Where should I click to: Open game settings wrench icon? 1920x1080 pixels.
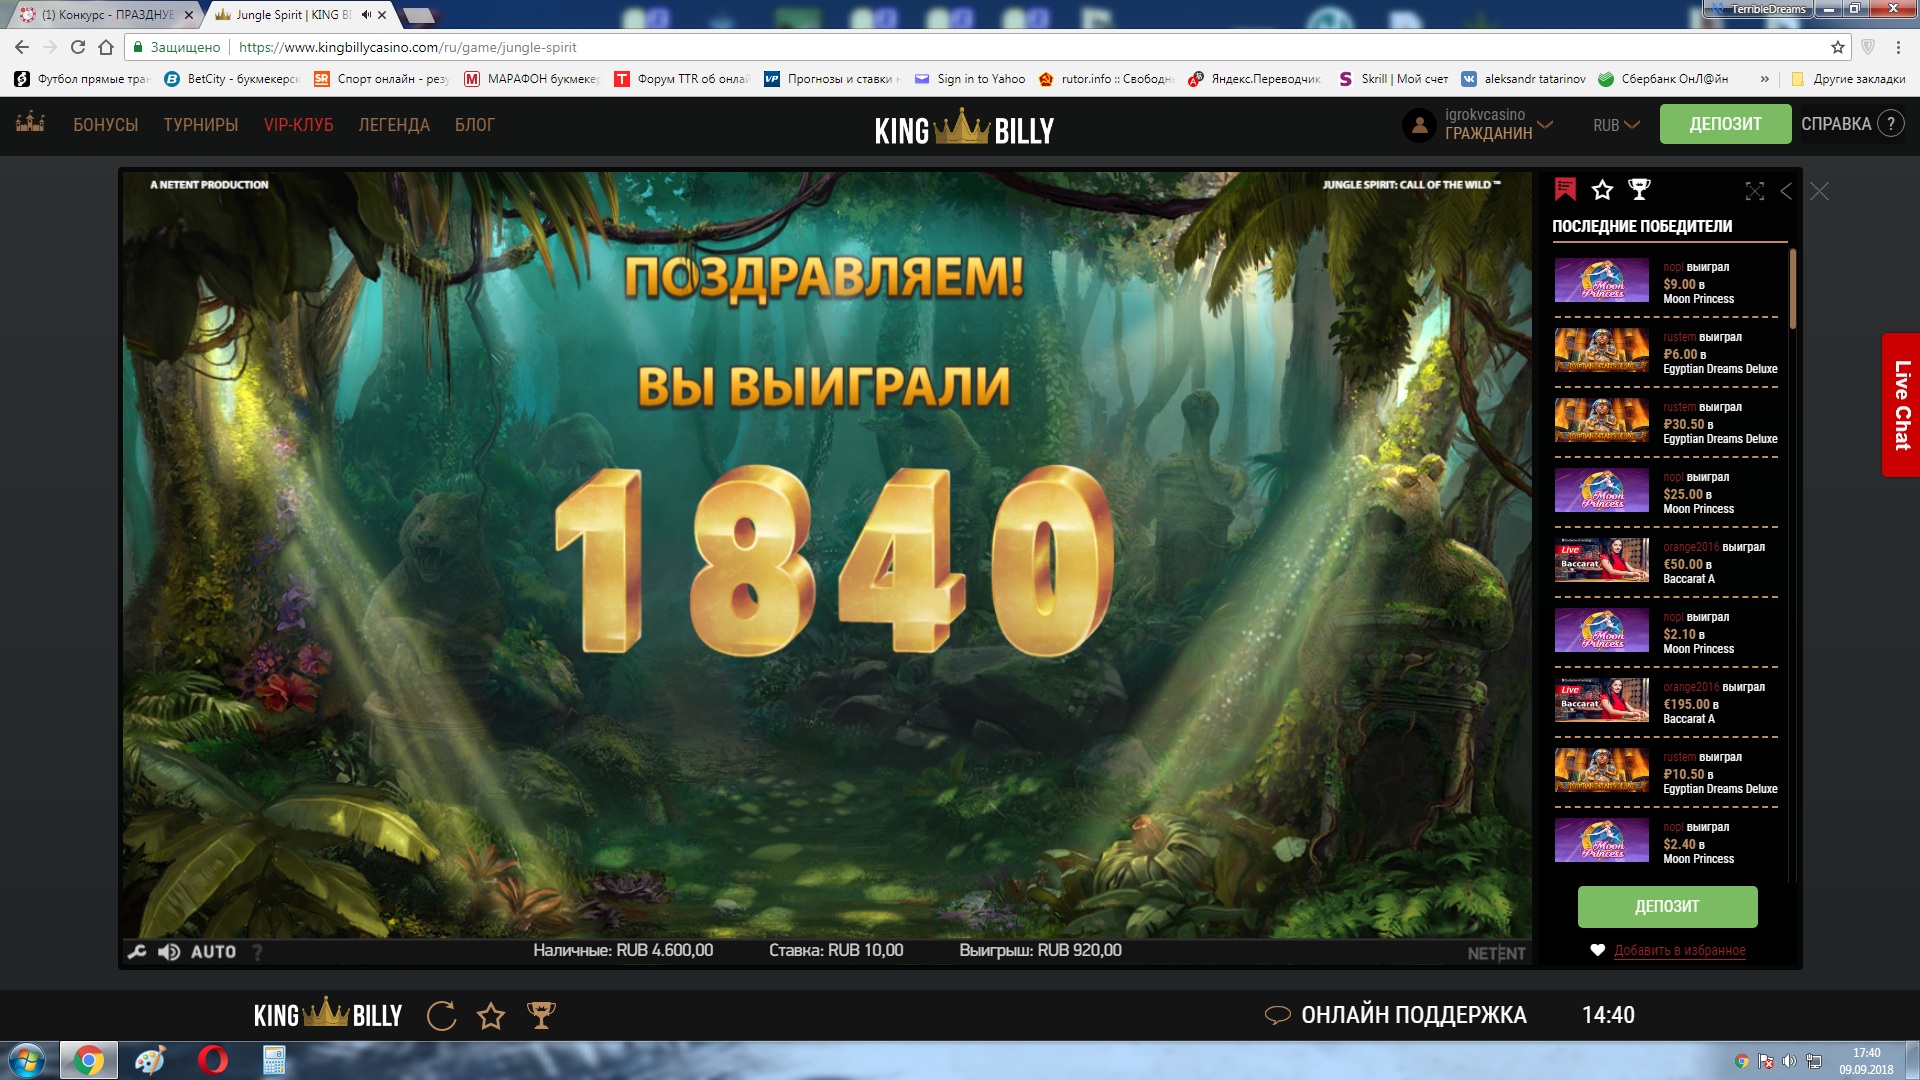coord(137,951)
